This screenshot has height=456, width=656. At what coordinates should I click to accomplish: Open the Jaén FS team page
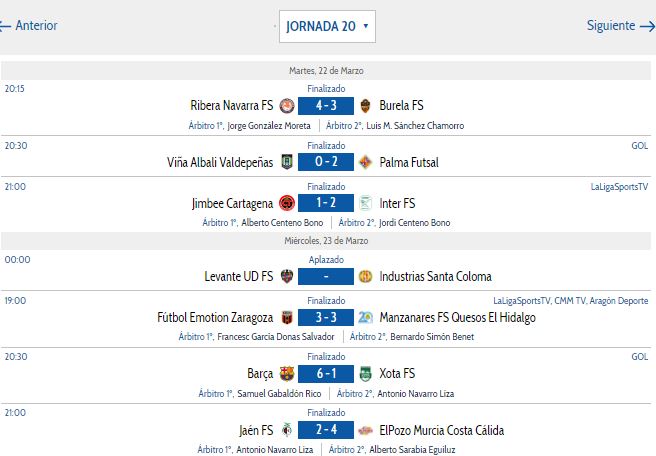pyautogui.click(x=257, y=431)
